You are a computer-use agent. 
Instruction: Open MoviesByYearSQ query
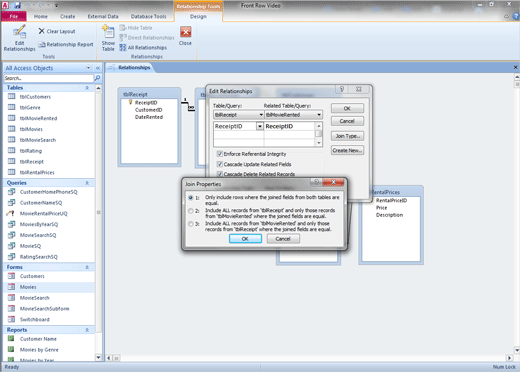point(39,224)
